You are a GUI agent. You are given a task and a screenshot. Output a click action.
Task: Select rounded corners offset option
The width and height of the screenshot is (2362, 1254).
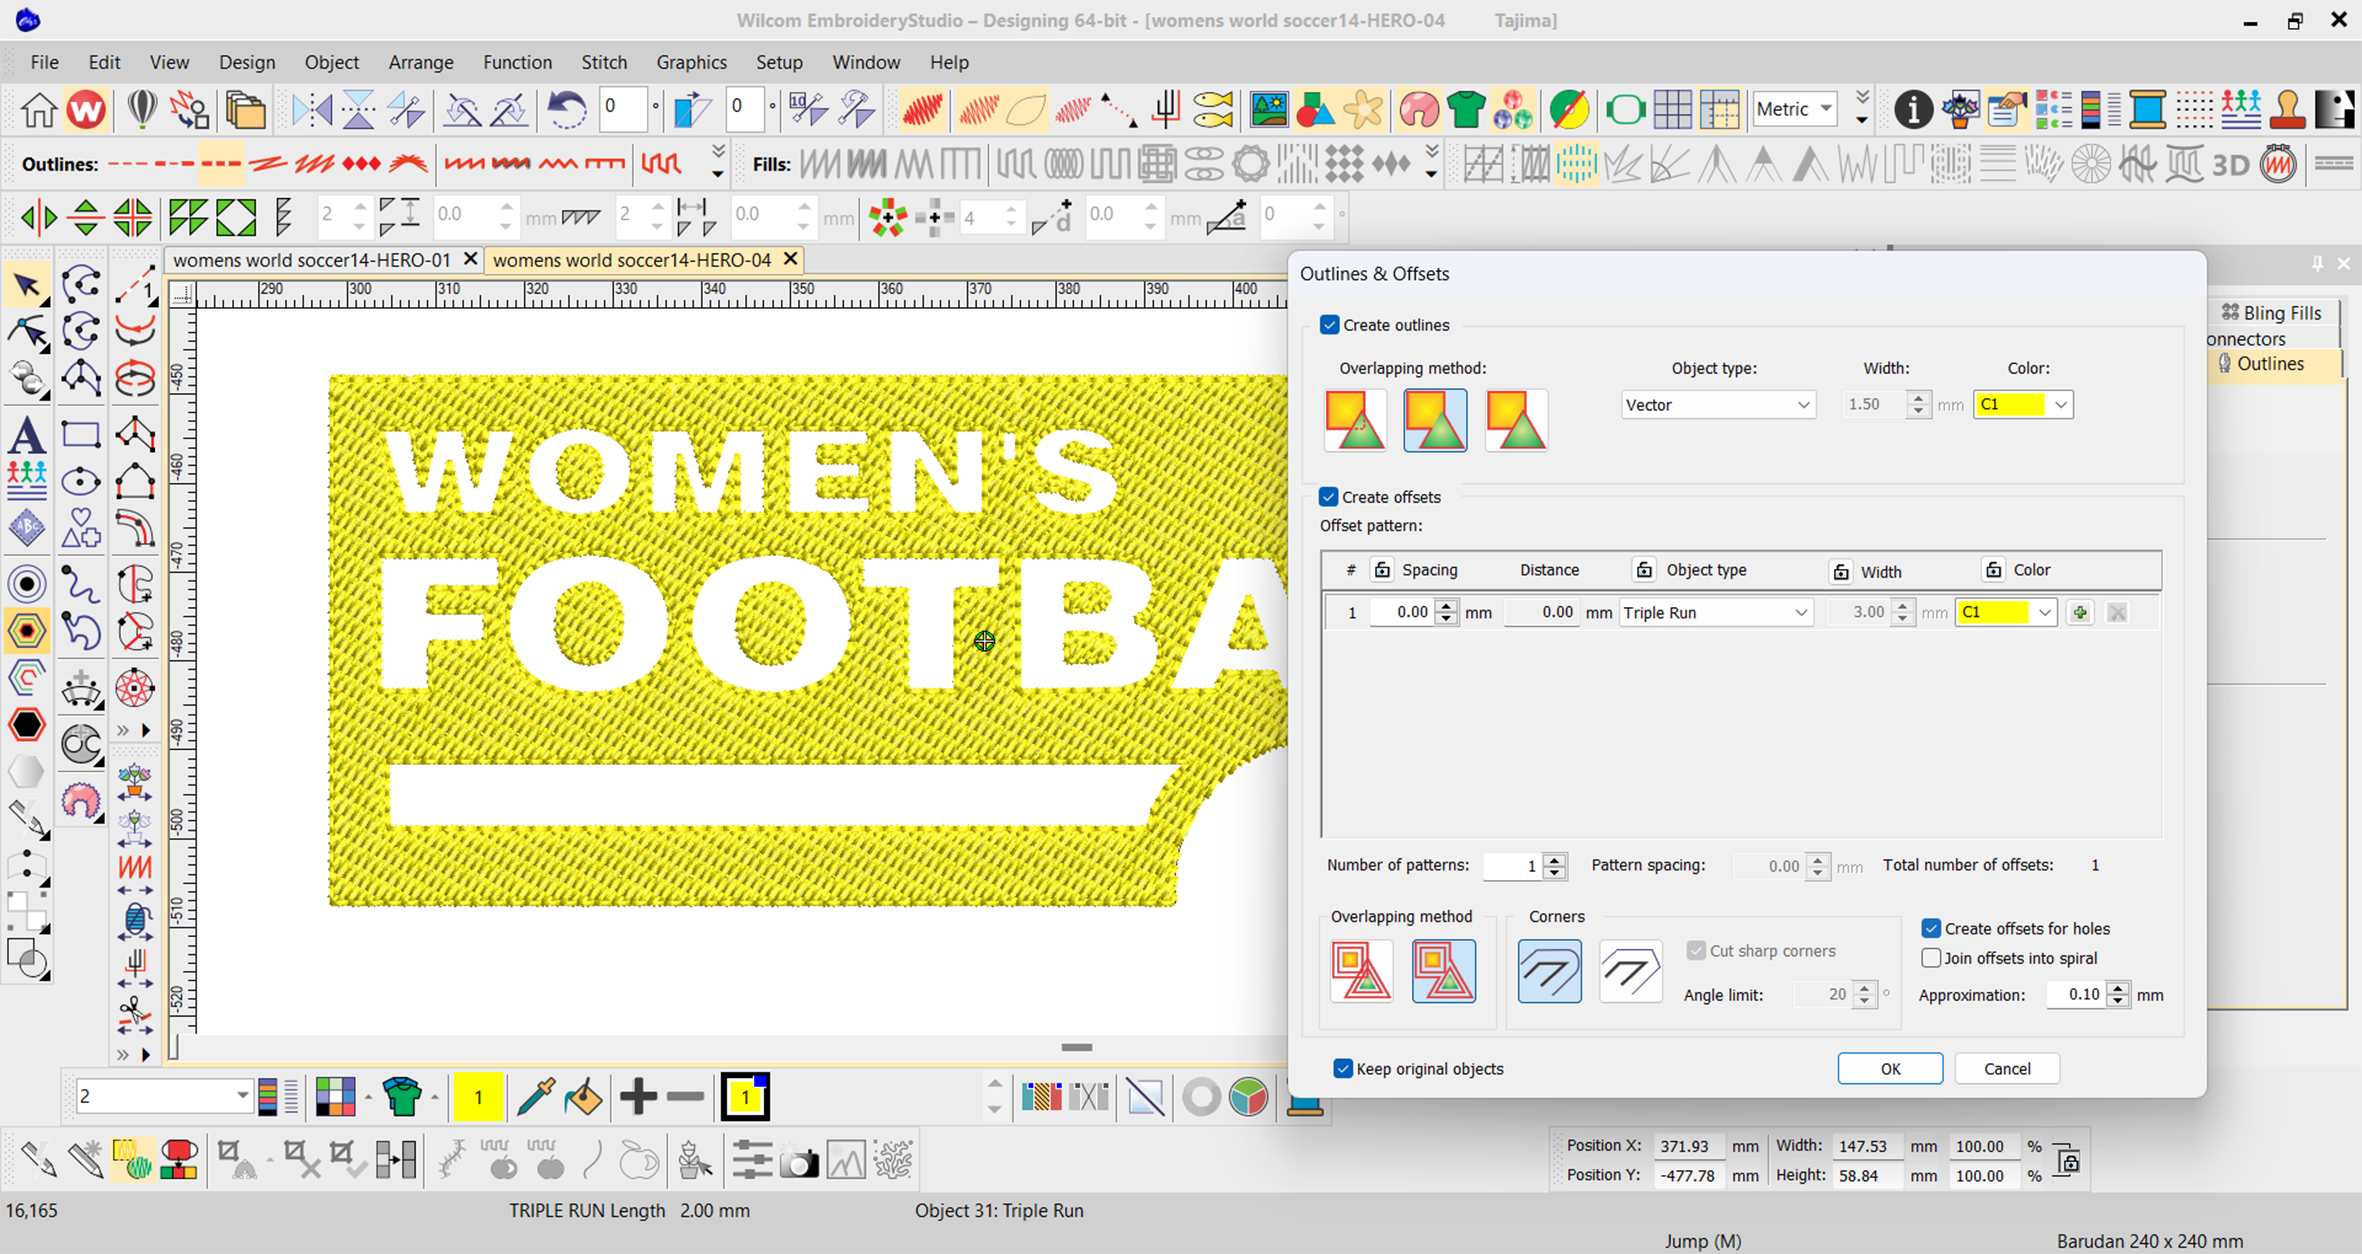[1549, 970]
